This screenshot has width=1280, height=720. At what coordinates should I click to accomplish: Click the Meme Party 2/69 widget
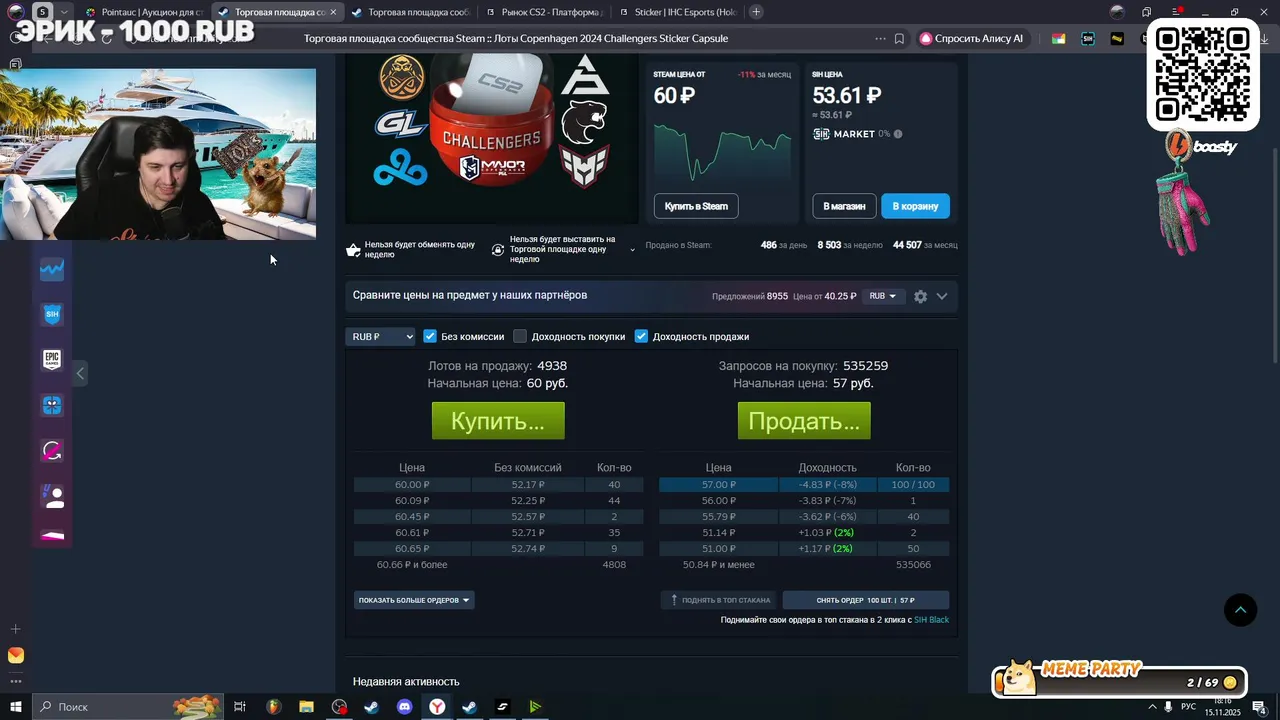tap(1120, 681)
